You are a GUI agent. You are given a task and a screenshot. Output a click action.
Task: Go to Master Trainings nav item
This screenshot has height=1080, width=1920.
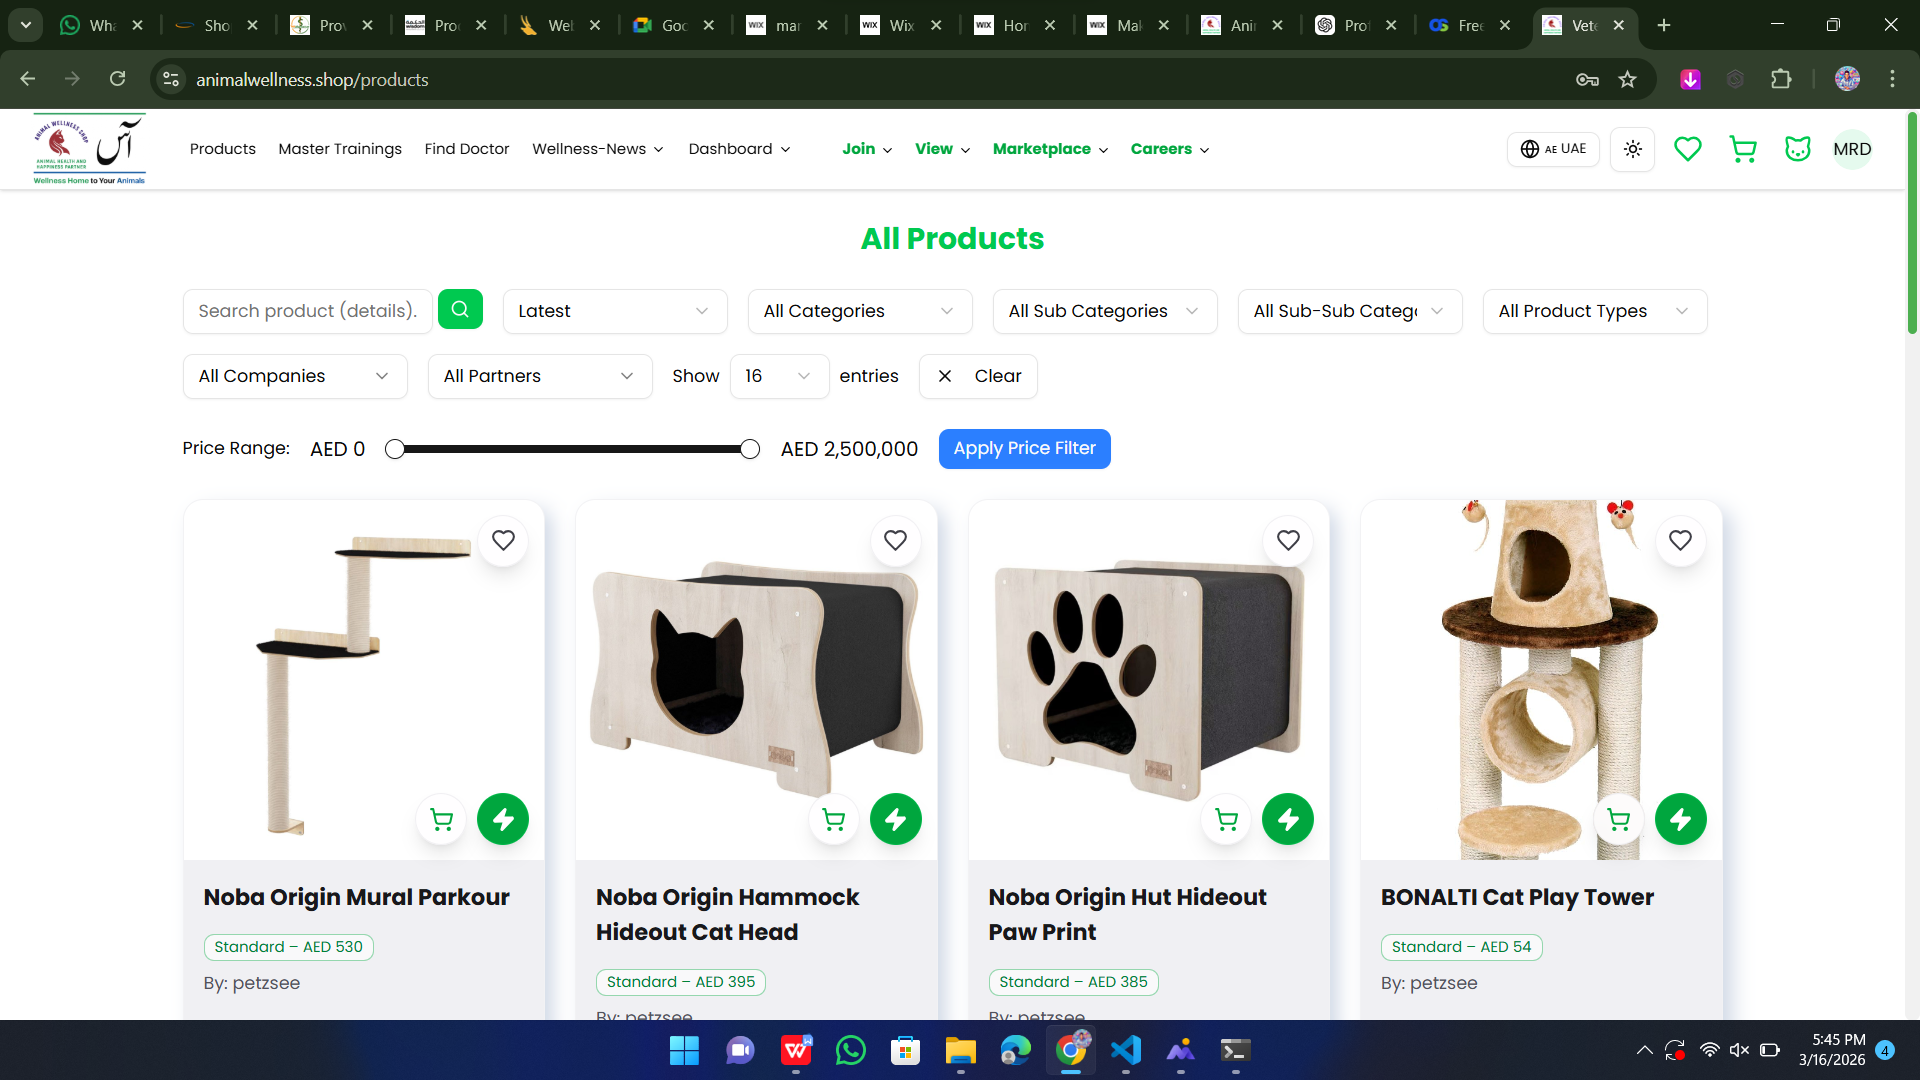340,149
